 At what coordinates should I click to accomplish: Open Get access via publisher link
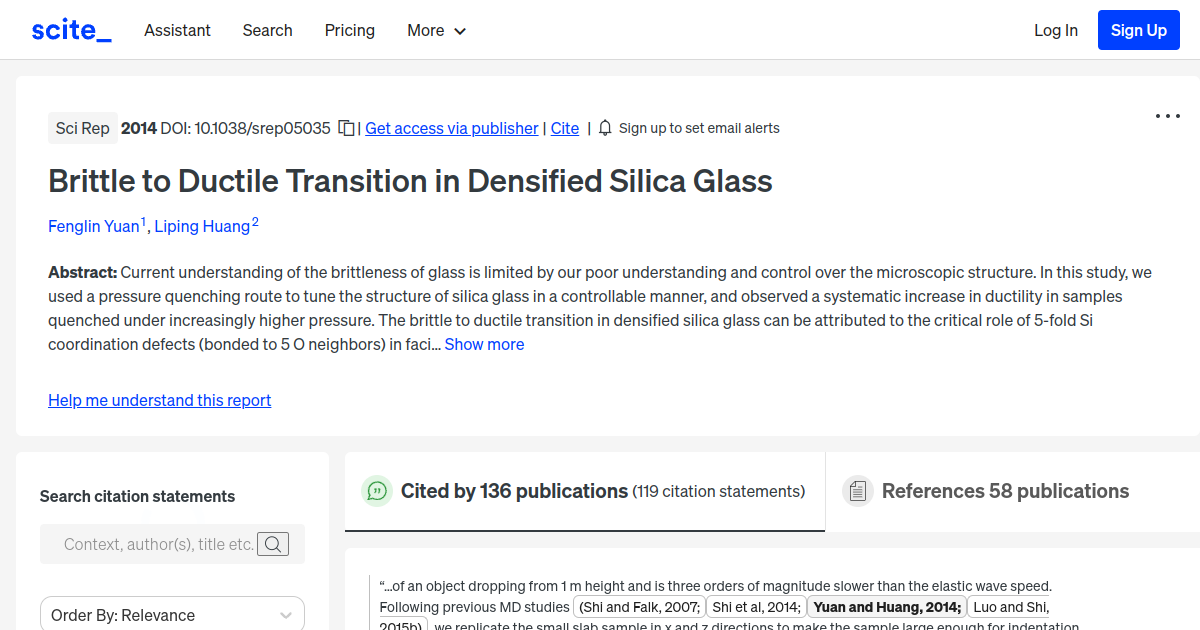[451, 128]
